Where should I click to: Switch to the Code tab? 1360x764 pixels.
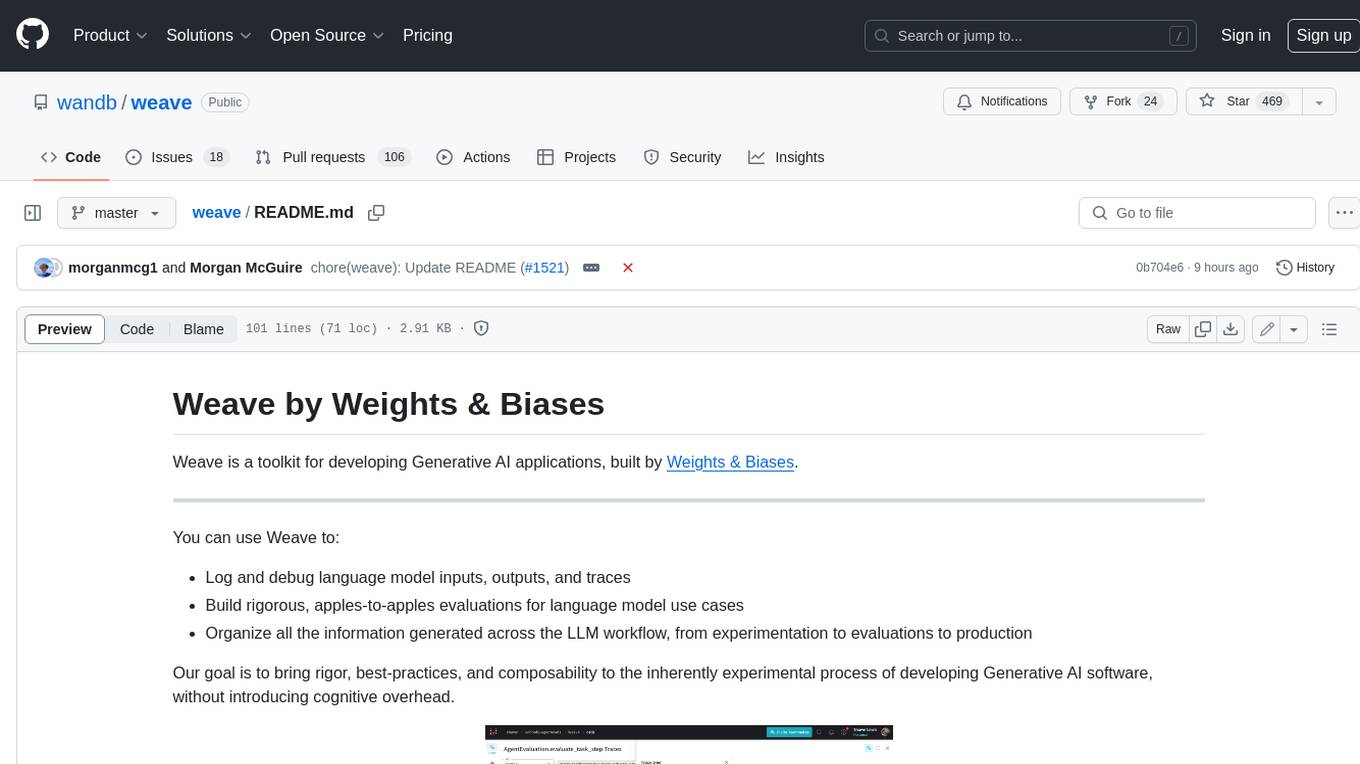pyautogui.click(x=70, y=157)
